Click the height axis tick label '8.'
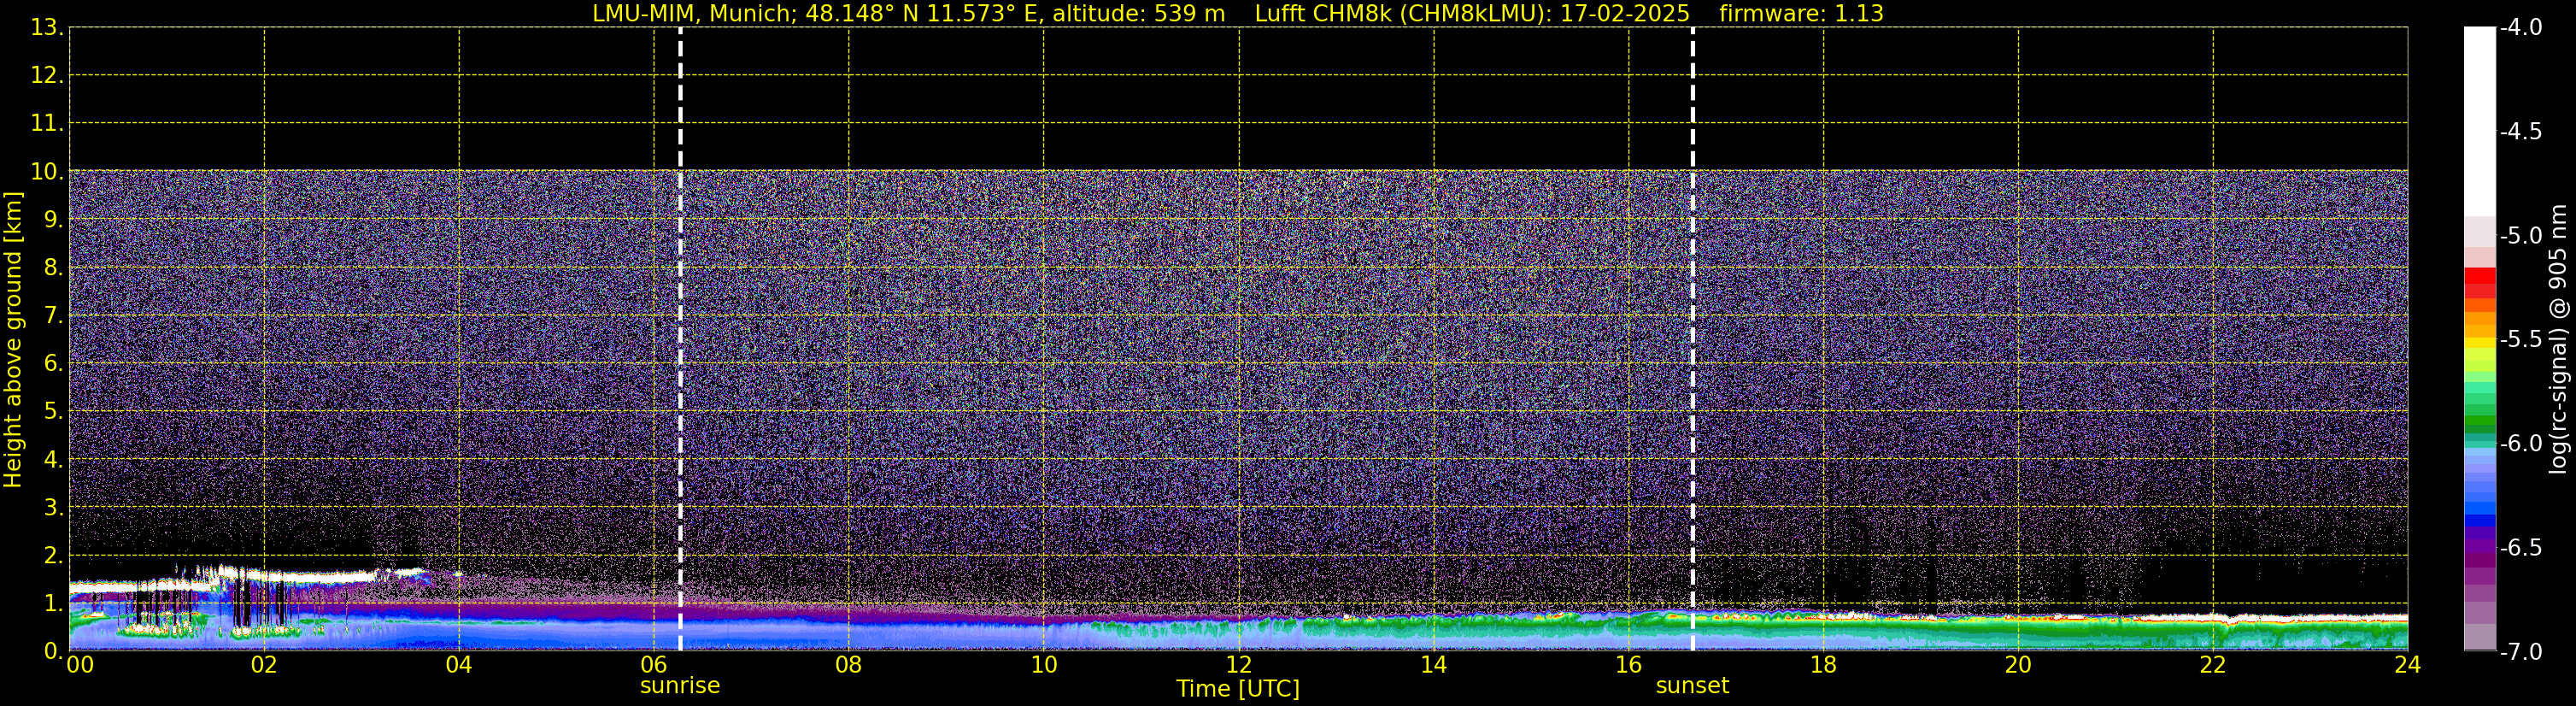Viewport: 2576px width, 706px height. tap(54, 268)
